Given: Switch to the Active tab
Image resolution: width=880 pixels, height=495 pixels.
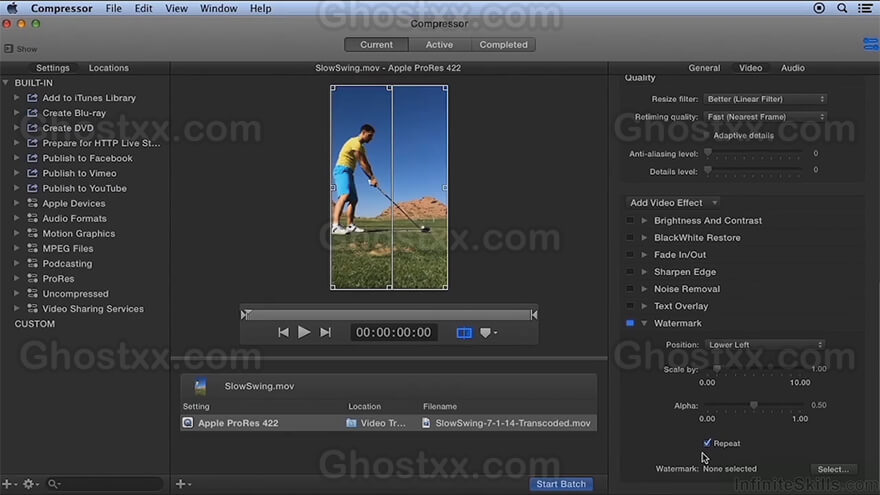Looking at the screenshot, I should click(x=439, y=44).
